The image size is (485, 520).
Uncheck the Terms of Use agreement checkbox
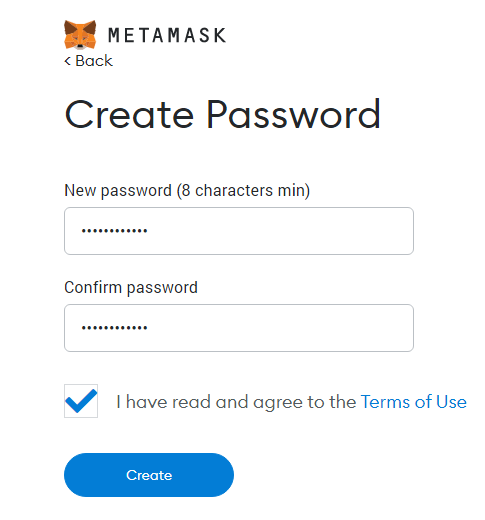(81, 401)
